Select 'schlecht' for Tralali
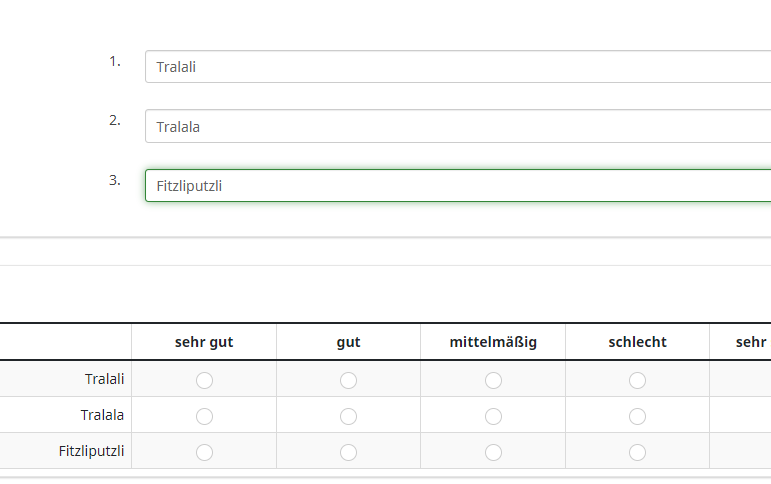This screenshot has width=771, height=484. point(637,380)
